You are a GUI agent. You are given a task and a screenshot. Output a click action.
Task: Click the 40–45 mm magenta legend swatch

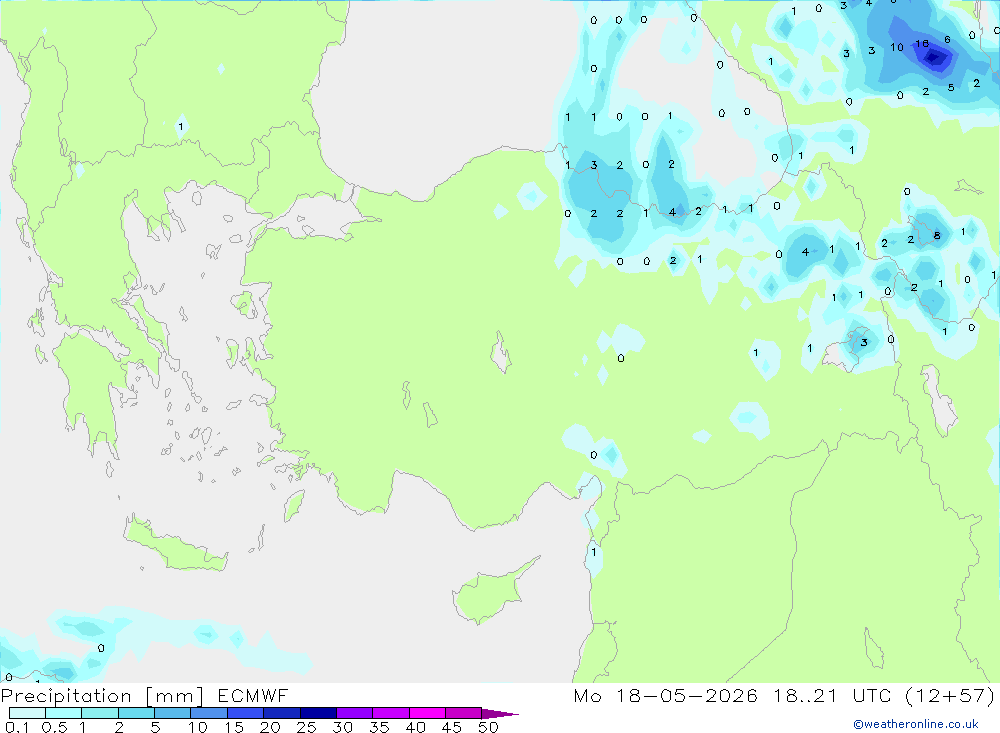tap(427, 713)
